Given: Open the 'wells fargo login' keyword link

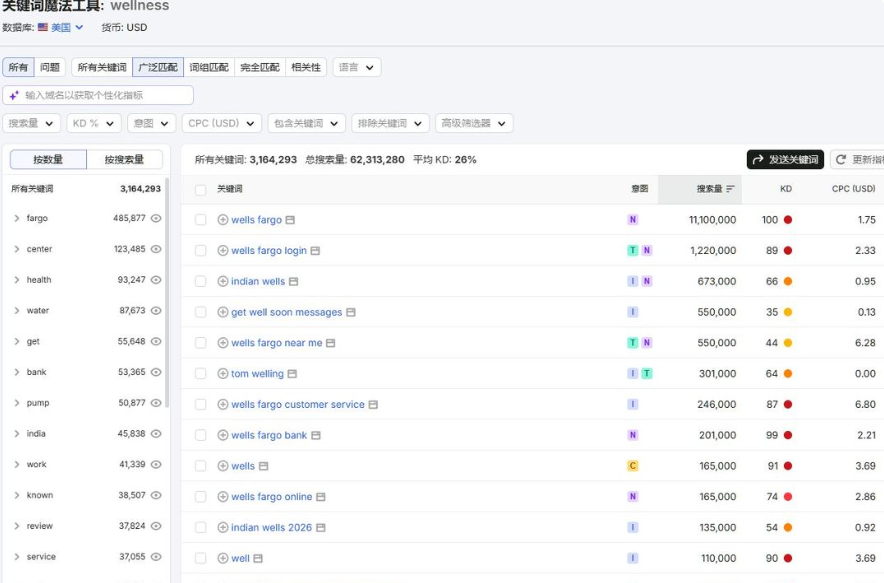Looking at the screenshot, I should 269,250.
